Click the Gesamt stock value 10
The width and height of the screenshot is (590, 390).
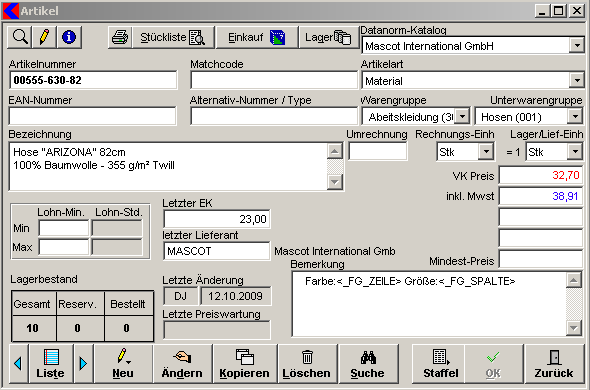pos(33,328)
